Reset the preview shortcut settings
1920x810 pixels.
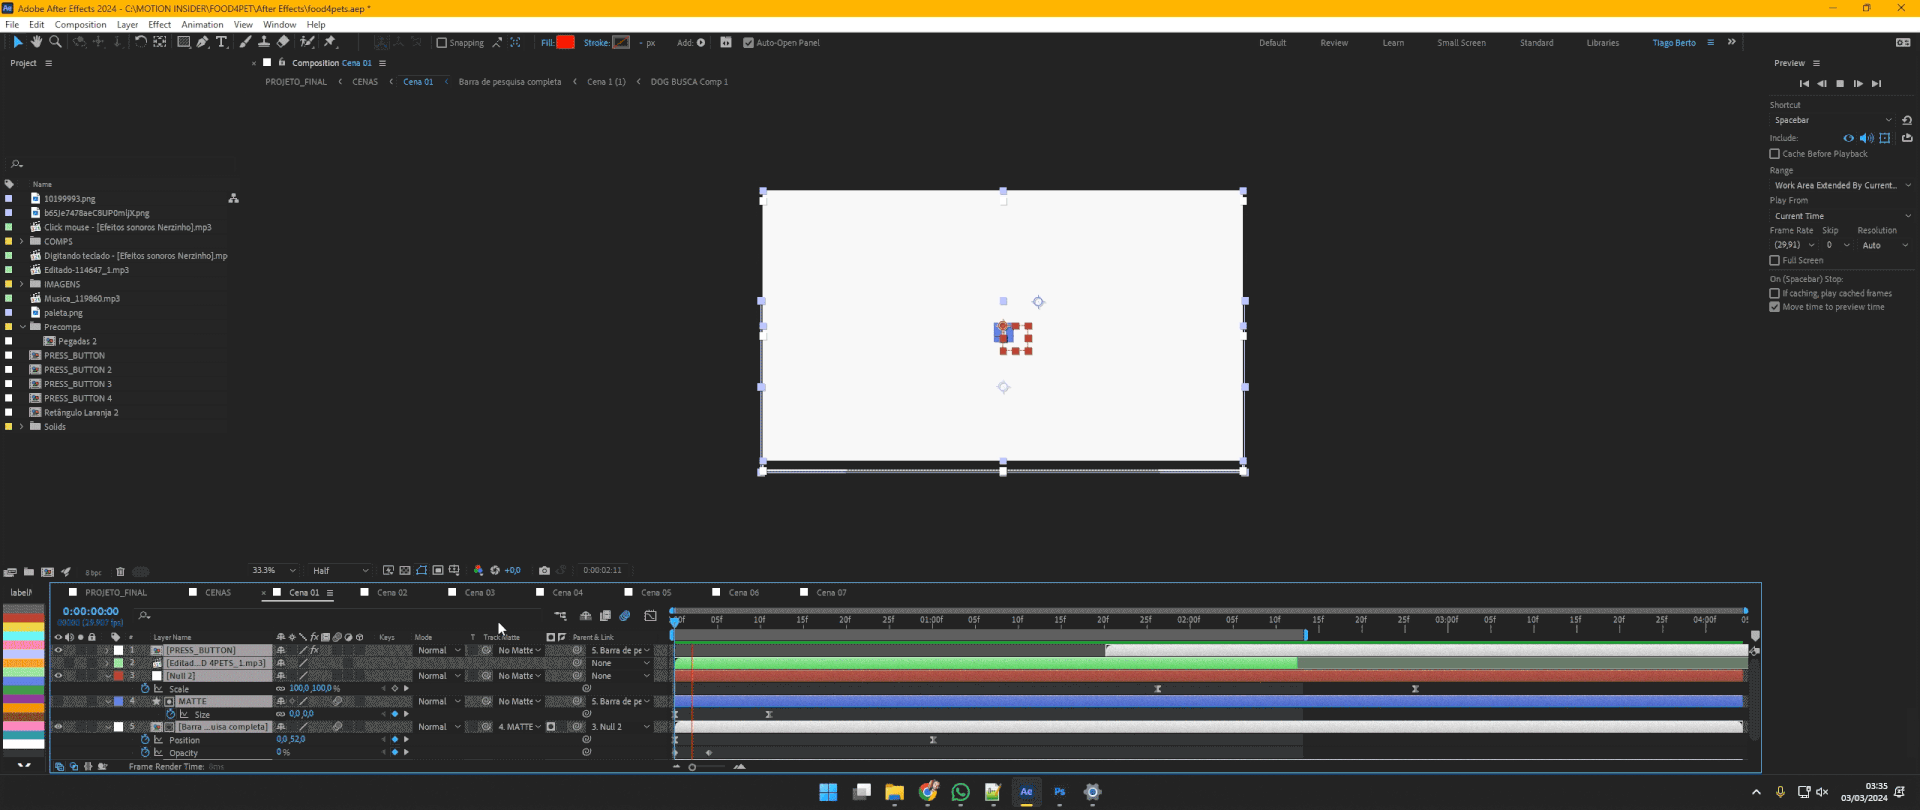[x=1907, y=120]
